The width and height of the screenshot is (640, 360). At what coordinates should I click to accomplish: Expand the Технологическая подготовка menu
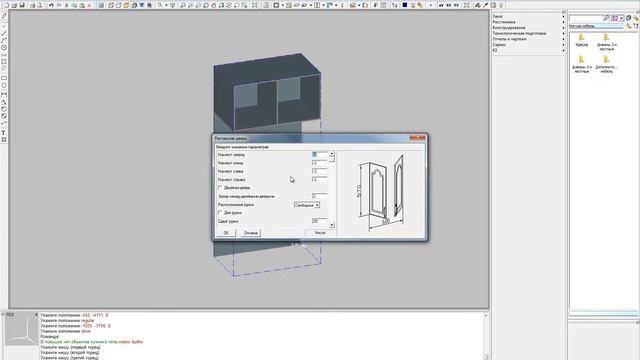point(529,33)
